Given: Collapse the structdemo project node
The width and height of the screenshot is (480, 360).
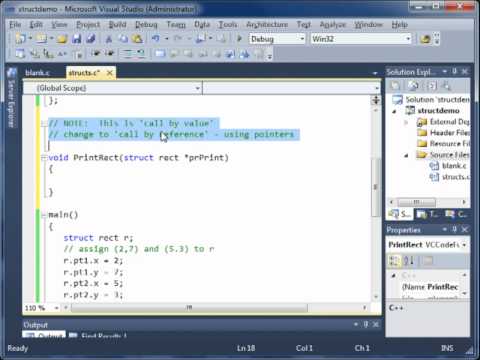Looking at the screenshot, I should click(395, 111).
